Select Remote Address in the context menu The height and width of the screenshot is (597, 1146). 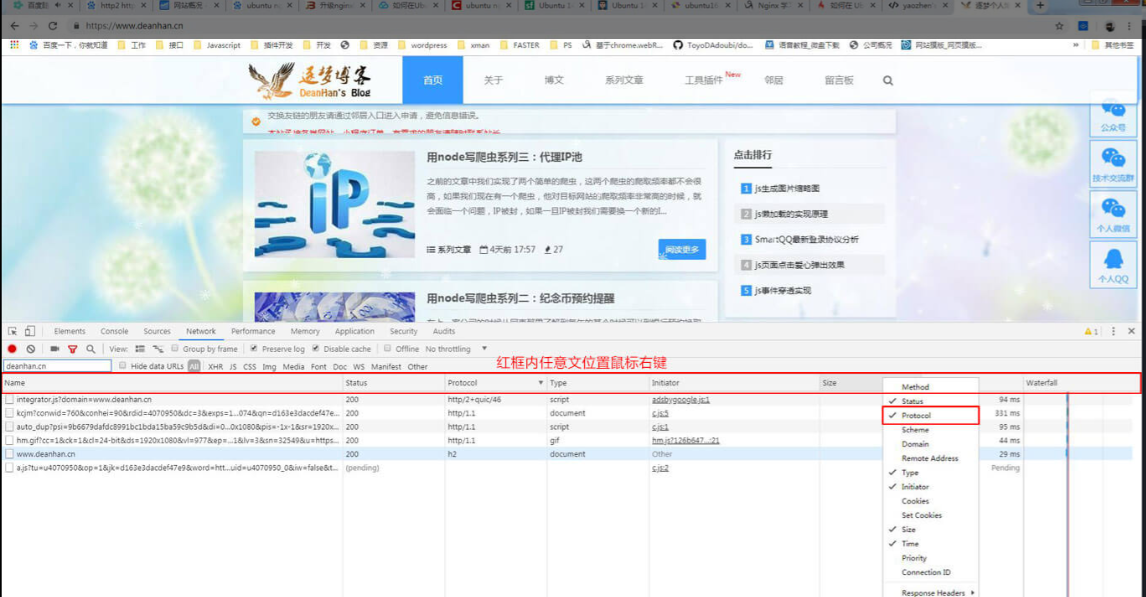click(x=930, y=458)
